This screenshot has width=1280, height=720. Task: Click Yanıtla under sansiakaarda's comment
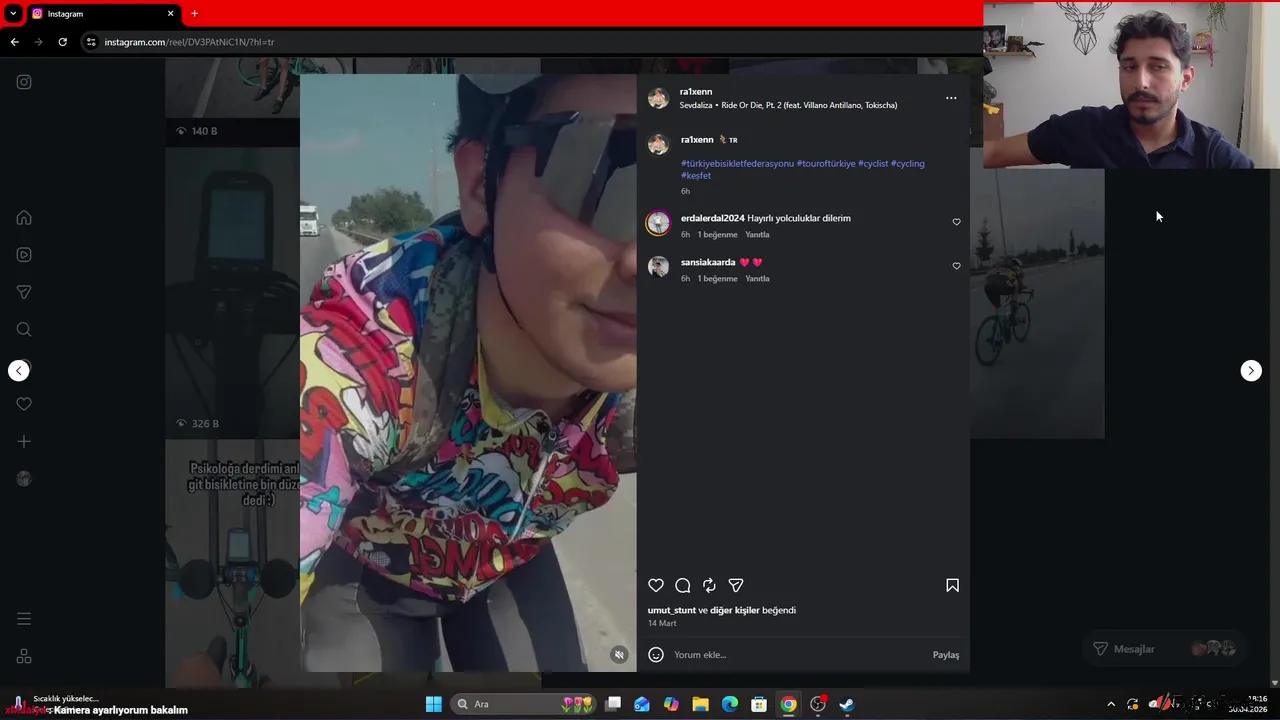pos(757,279)
